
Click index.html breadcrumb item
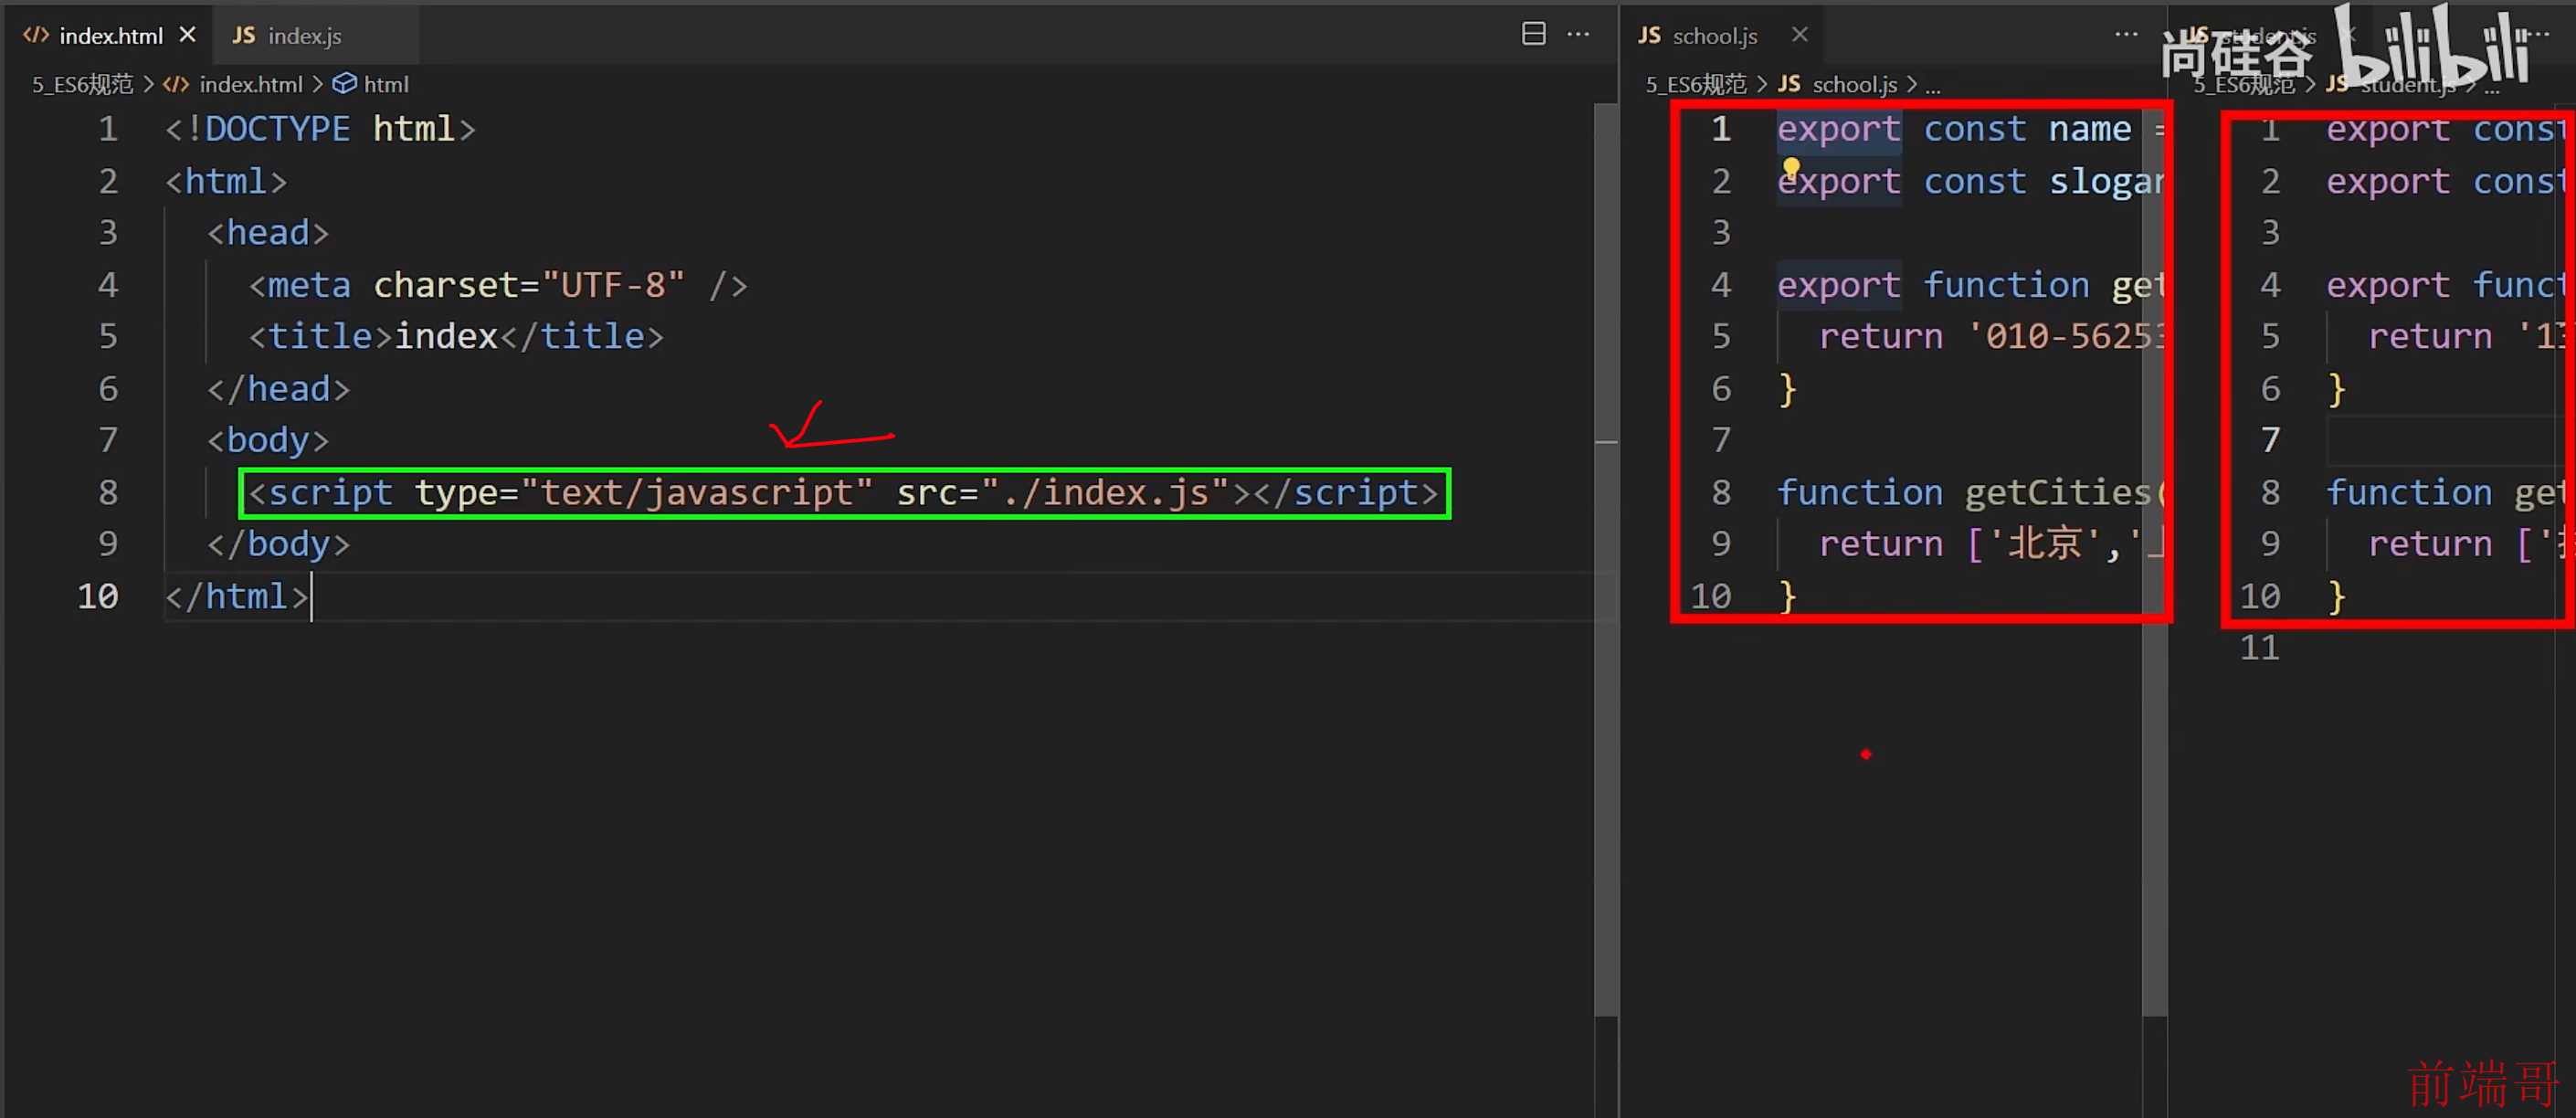coord(250,84)
